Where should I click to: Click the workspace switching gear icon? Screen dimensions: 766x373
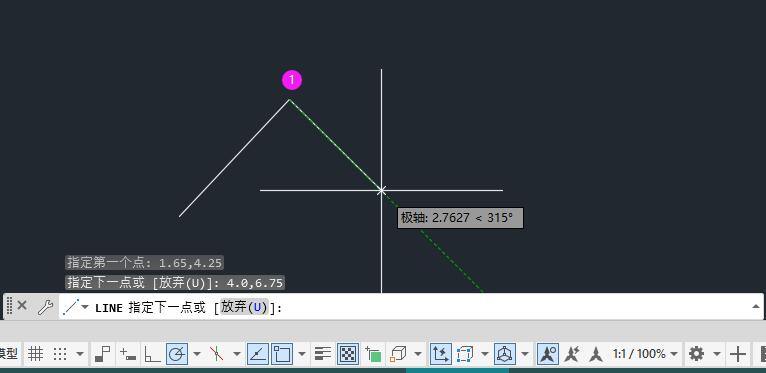[696, 353]
